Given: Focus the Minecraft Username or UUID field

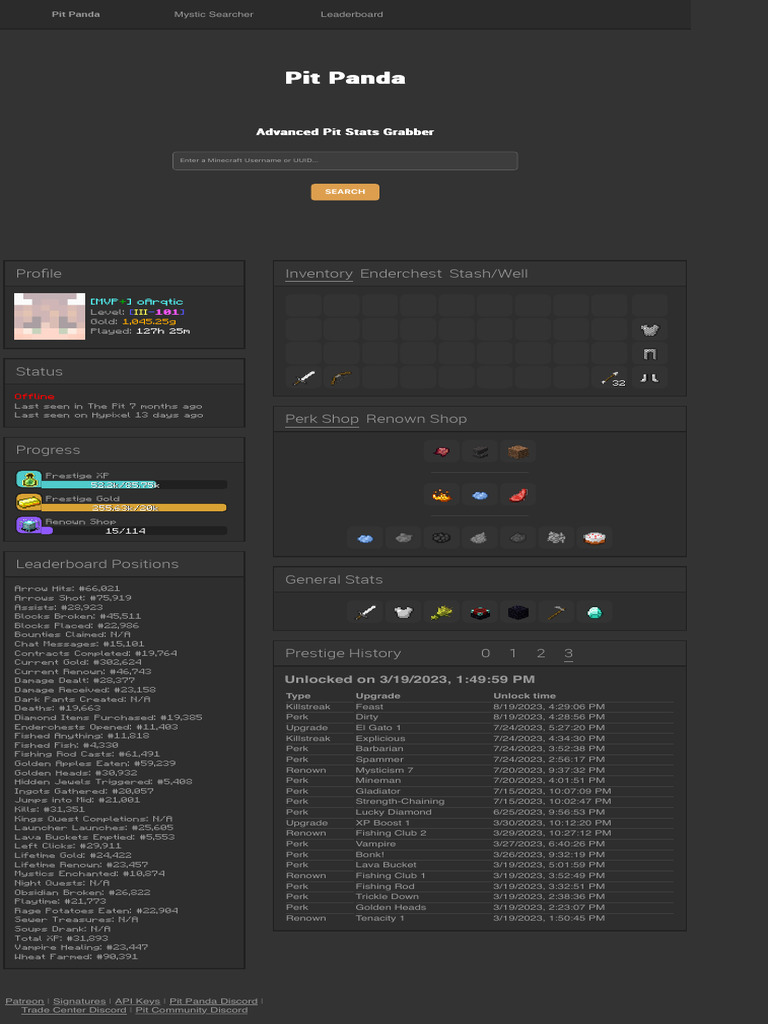Looking at the screenshot, I should 345,161.
